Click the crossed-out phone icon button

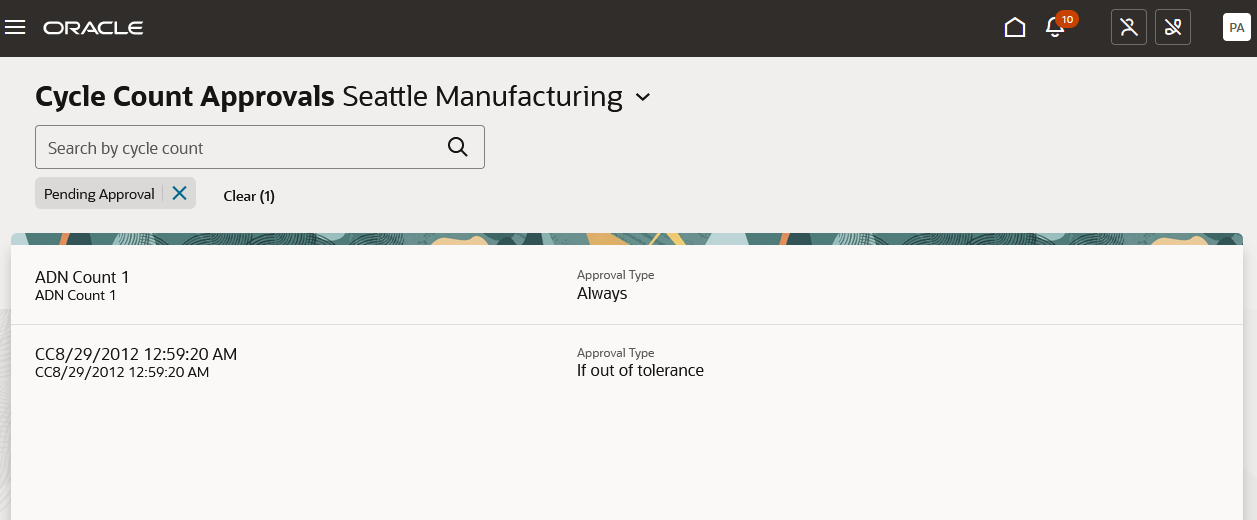[1173, 27]
